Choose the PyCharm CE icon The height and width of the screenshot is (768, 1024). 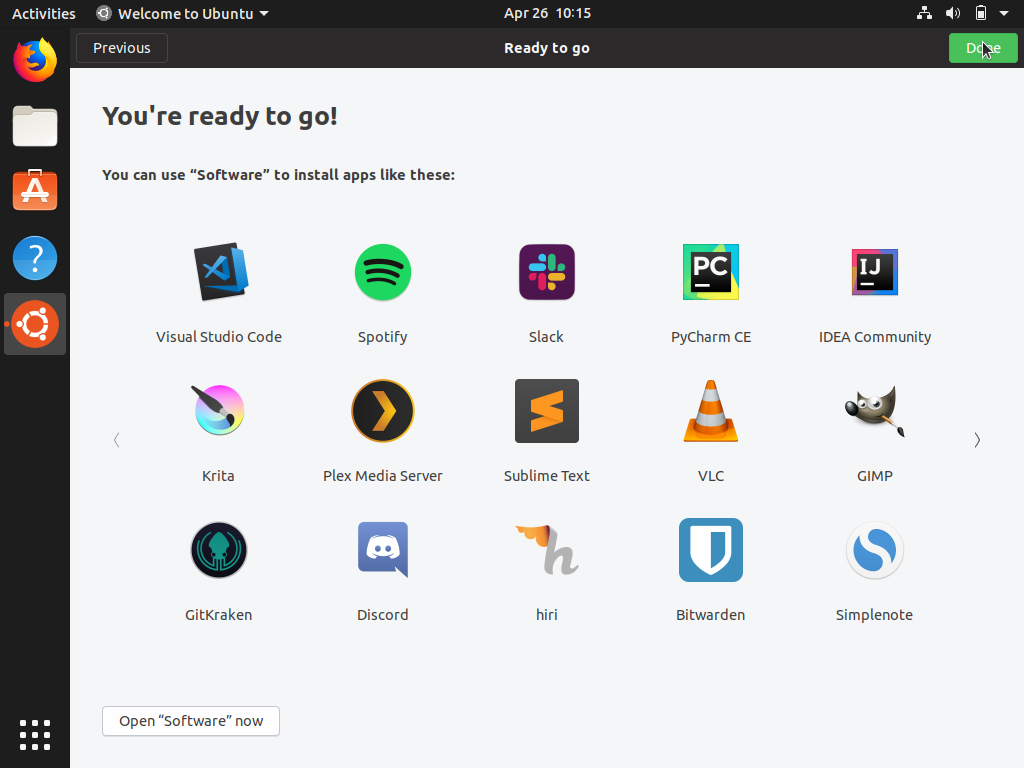[x=711, y=272]
